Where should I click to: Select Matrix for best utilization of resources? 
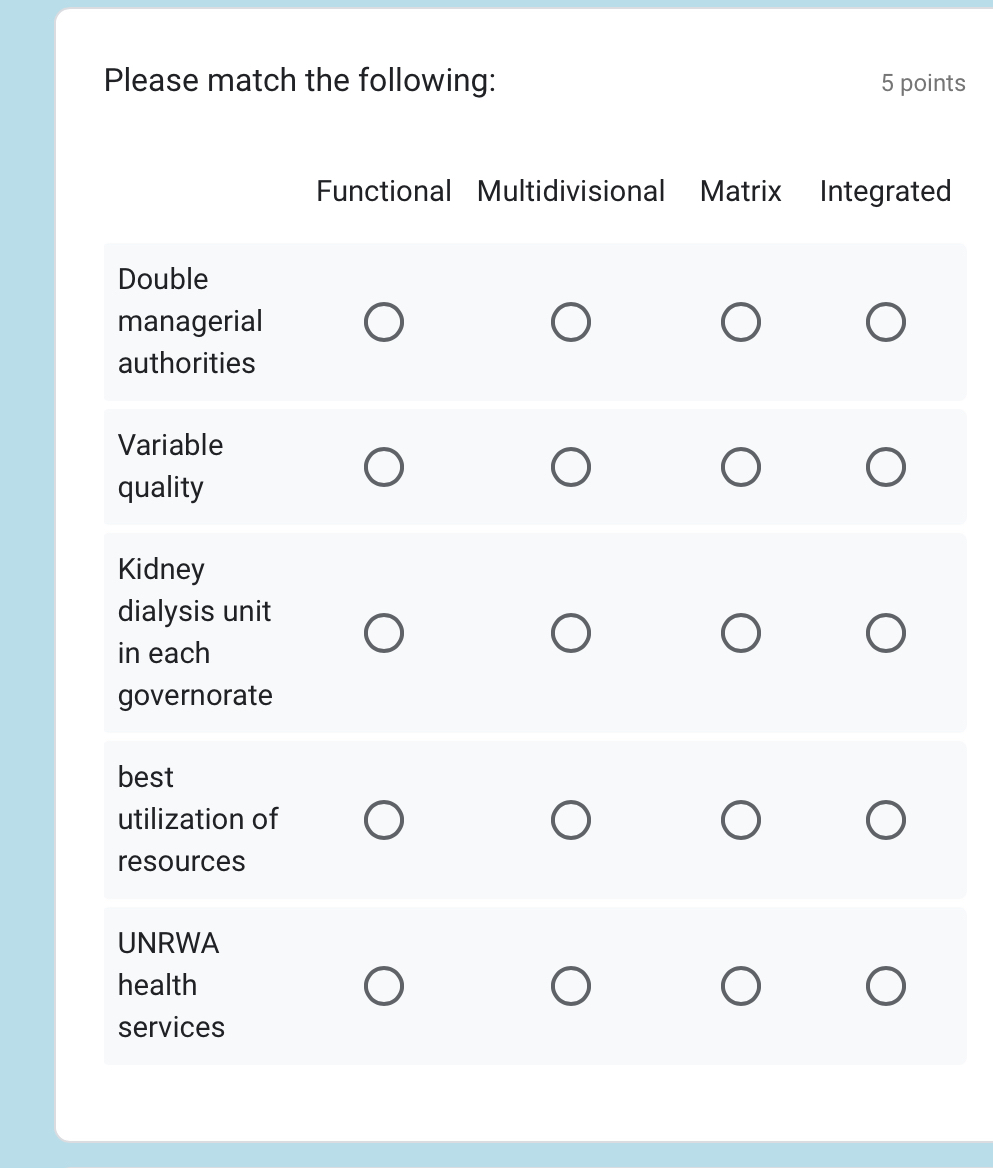point(740,819)
